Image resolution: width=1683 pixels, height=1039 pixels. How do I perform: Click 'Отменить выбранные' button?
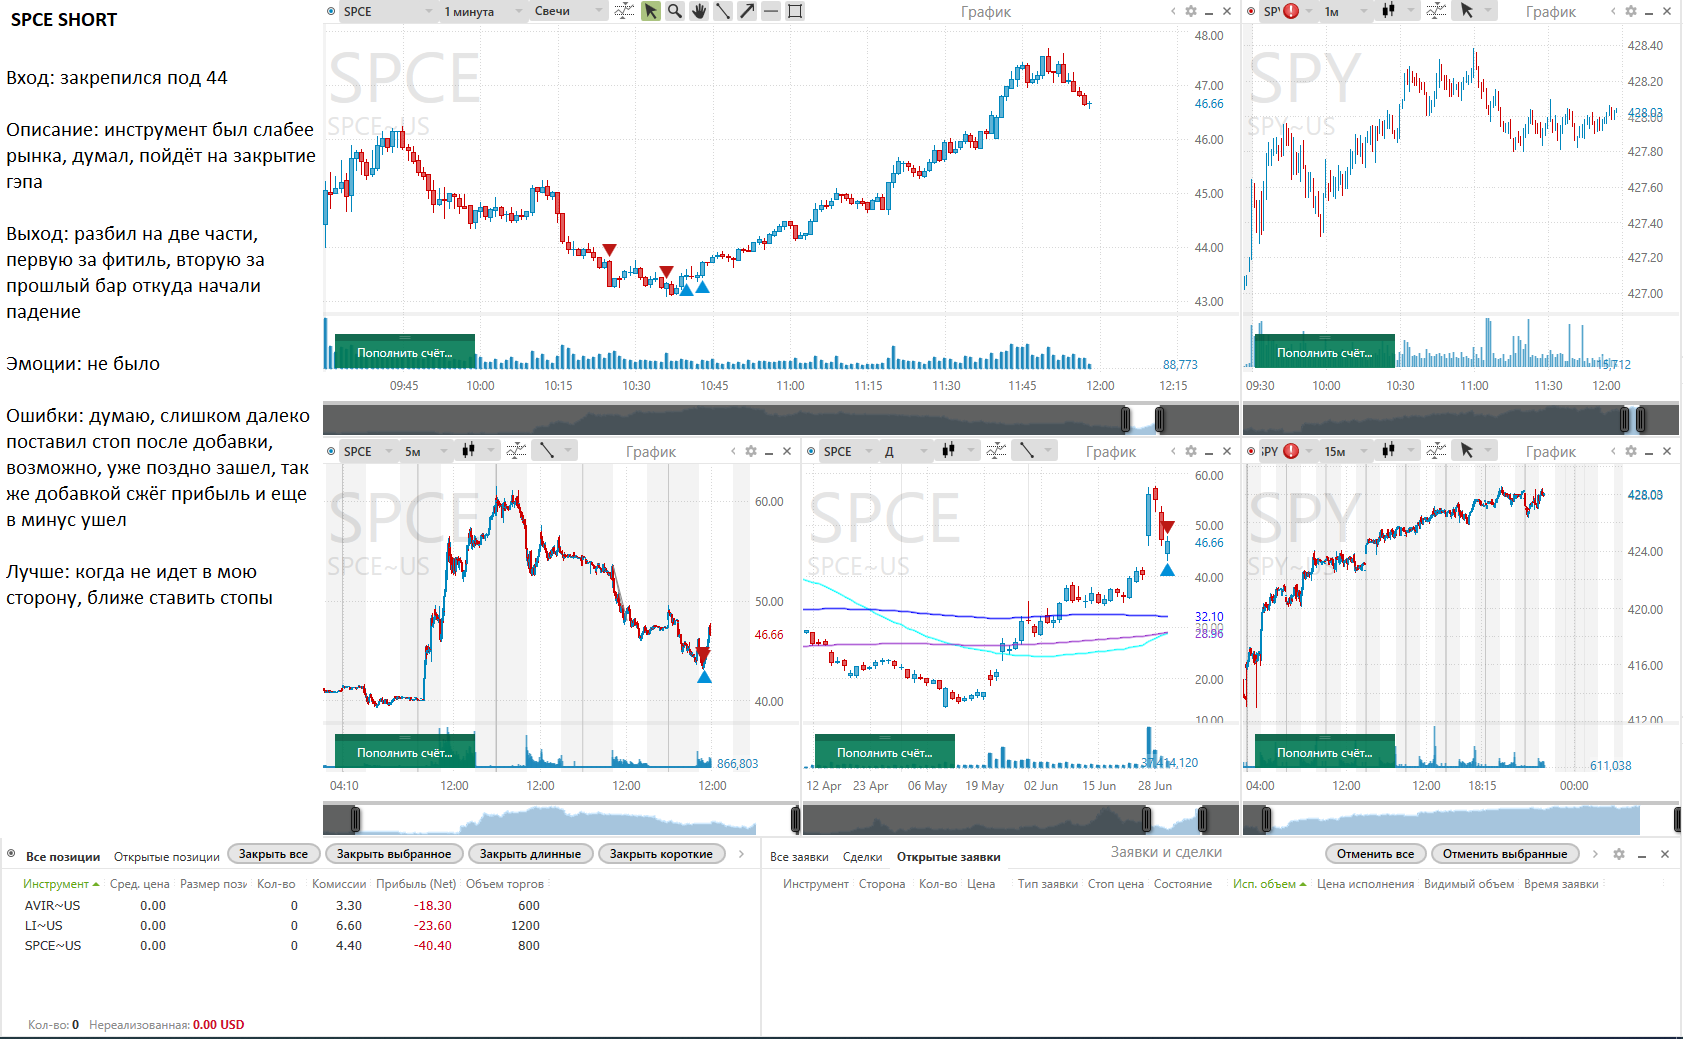pos(1505,854)
